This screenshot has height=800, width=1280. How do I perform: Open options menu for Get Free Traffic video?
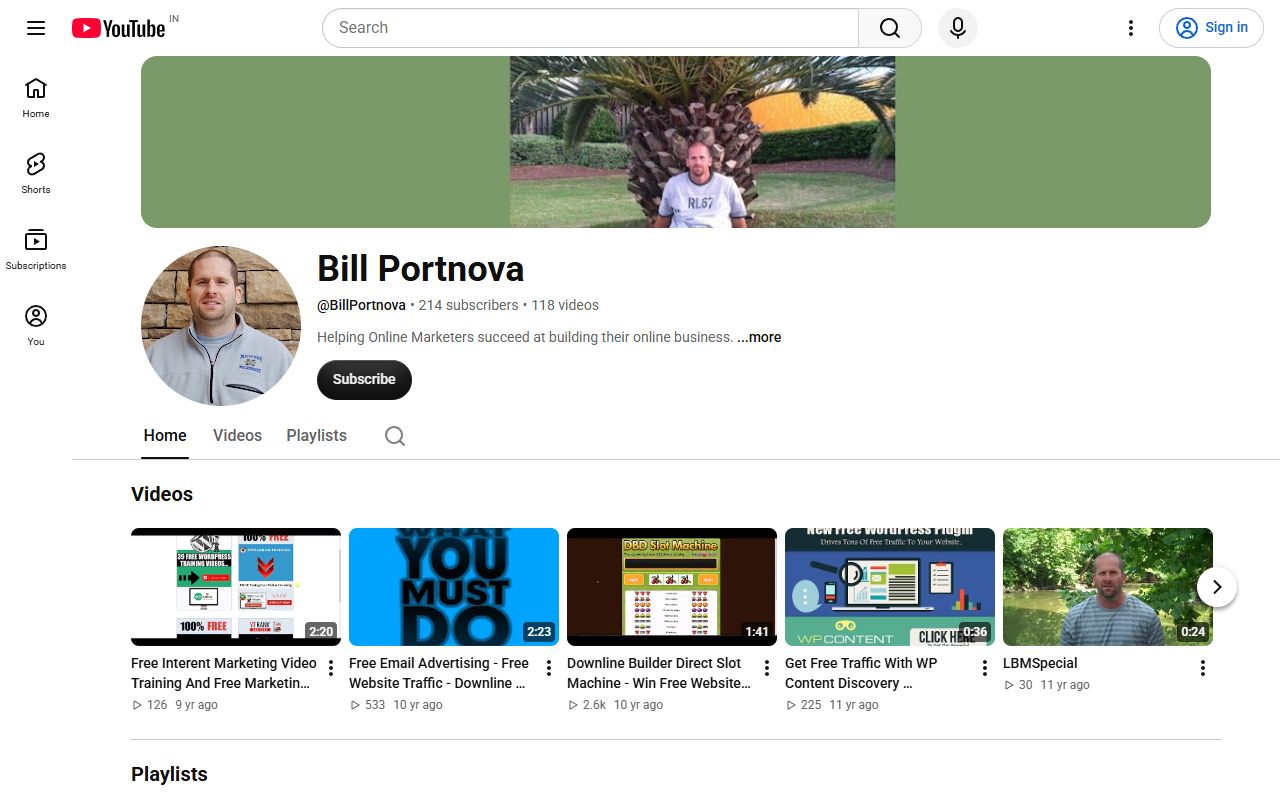click(x=985, y=668)
